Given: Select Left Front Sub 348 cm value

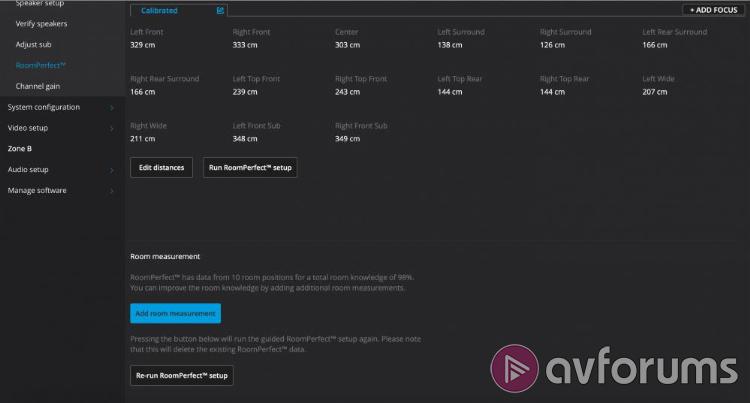Looking at the screenshot, I should coord(245,139).
